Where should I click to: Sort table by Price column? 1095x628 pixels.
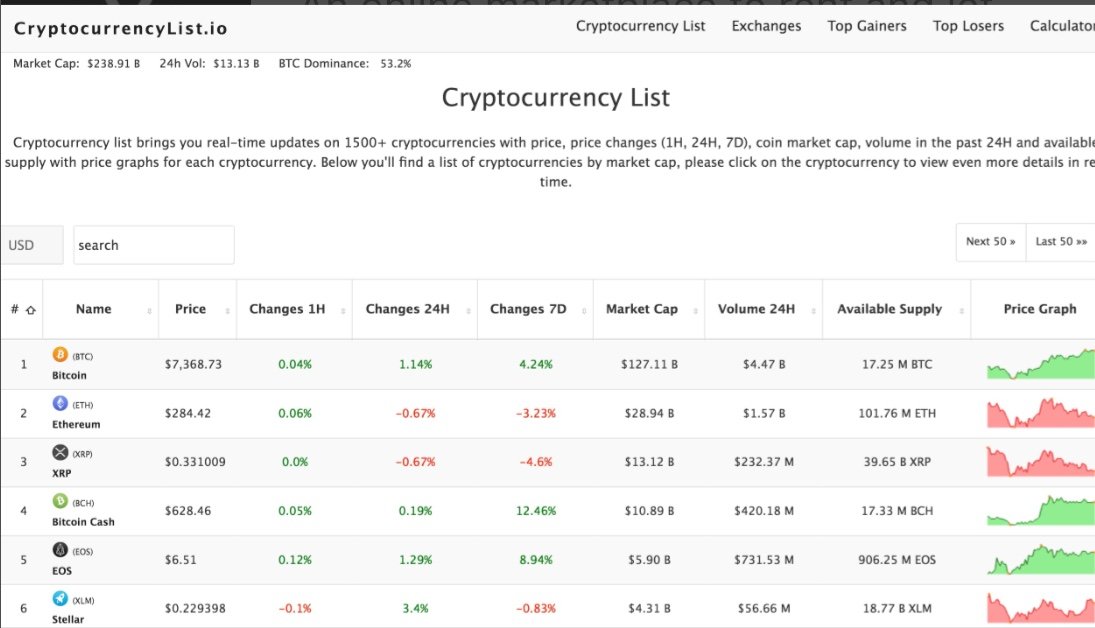[190, 309]
